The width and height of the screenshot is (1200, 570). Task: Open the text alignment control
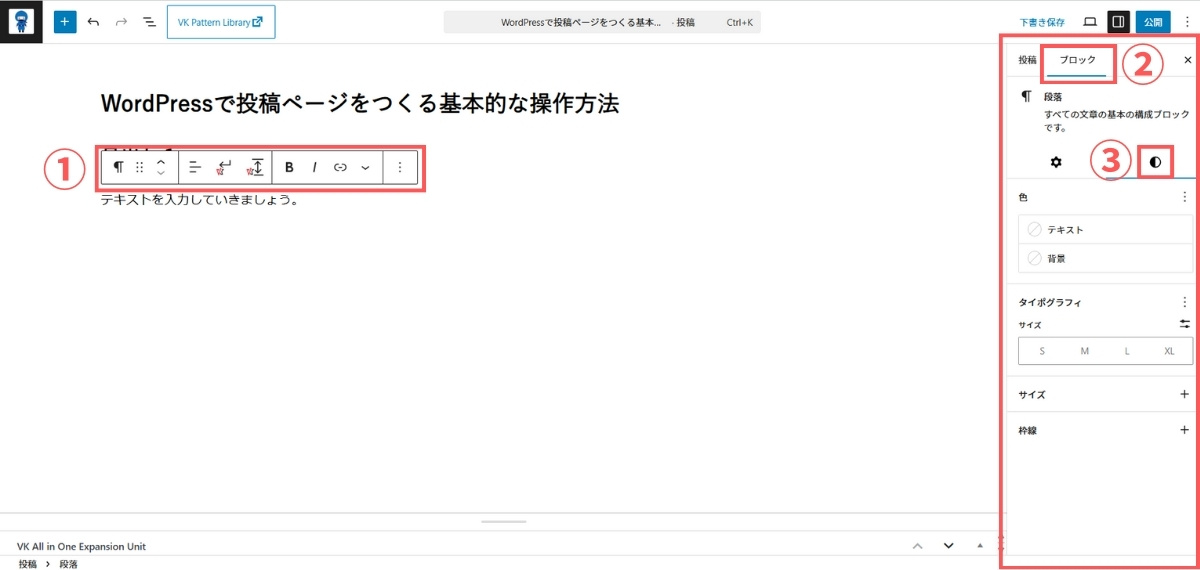tap(195, 167)
